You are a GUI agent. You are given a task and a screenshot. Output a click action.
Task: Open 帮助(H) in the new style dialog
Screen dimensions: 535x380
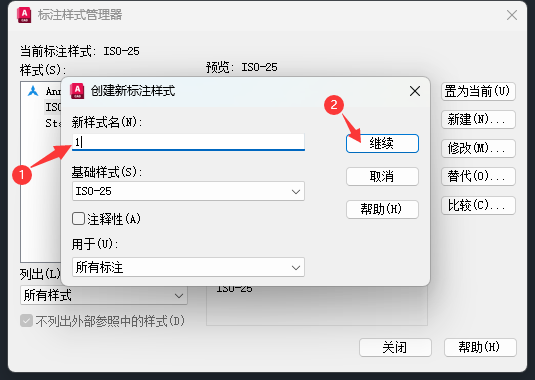[x=382, y=209]
